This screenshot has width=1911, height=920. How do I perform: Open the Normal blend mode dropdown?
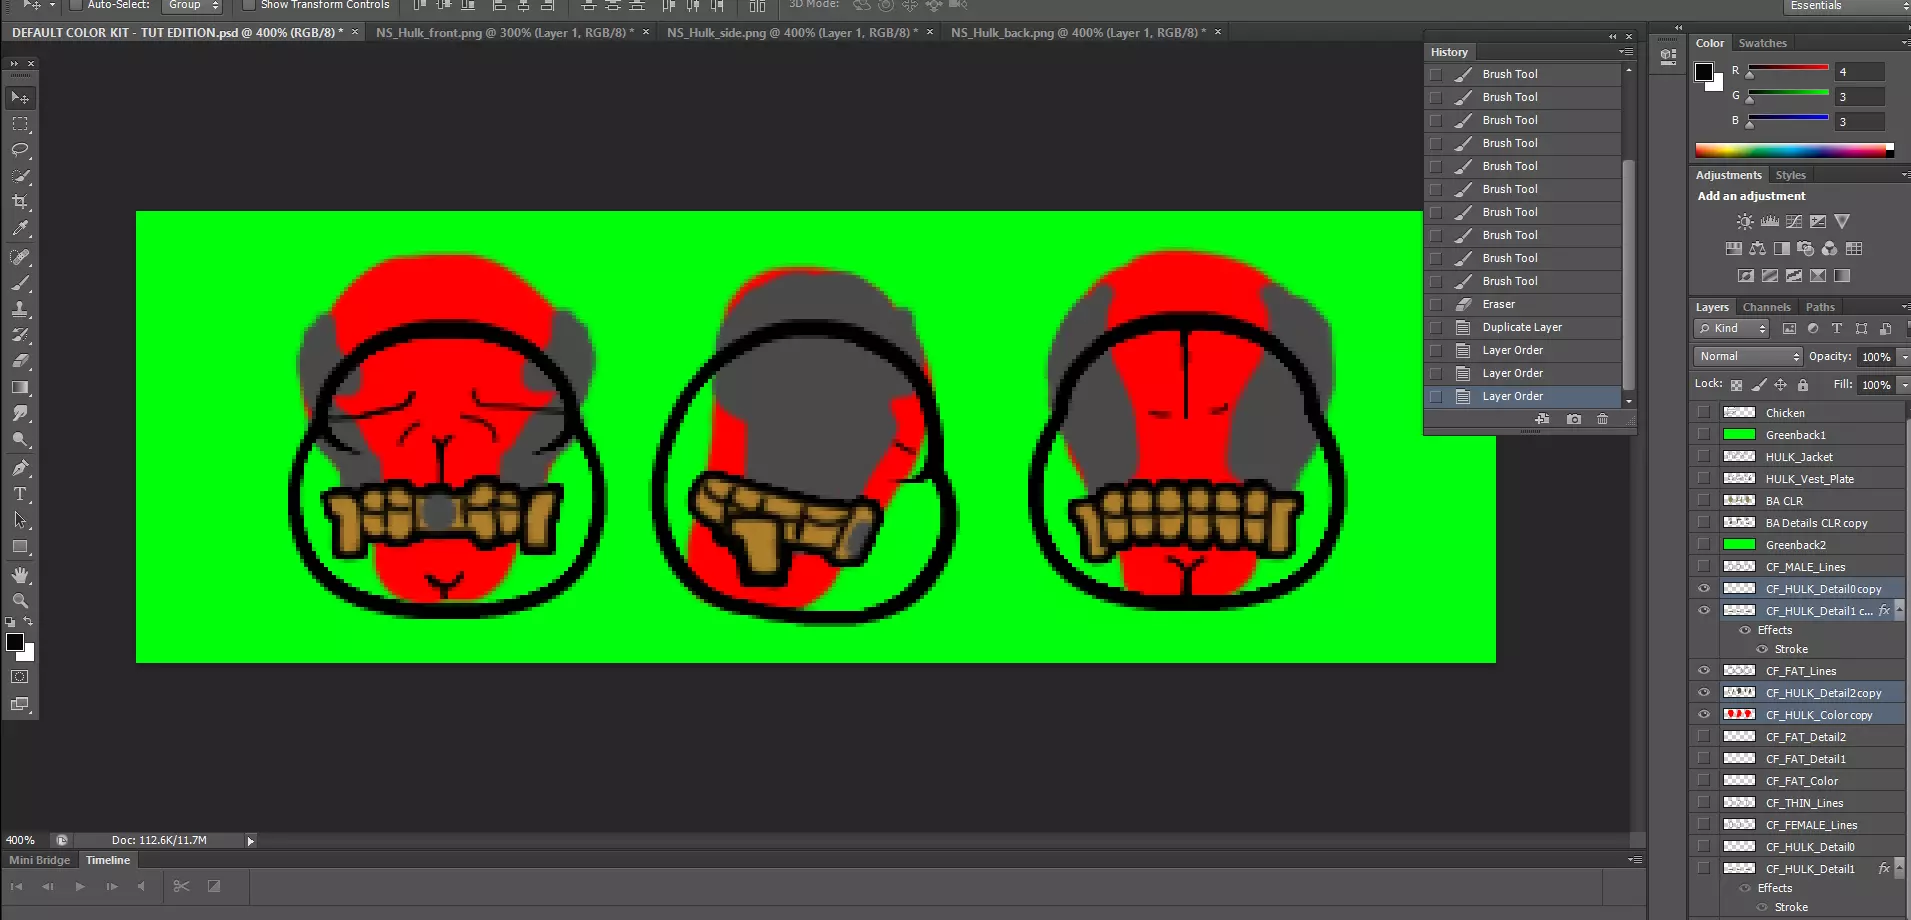(1747, 356)
